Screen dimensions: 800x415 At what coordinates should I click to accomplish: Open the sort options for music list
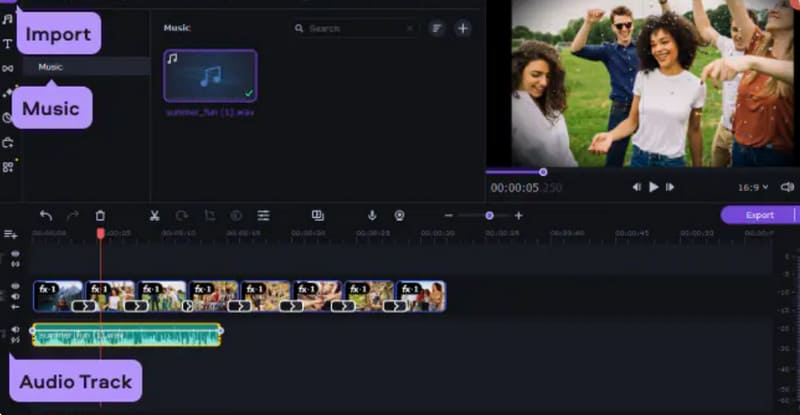(437, 29)
